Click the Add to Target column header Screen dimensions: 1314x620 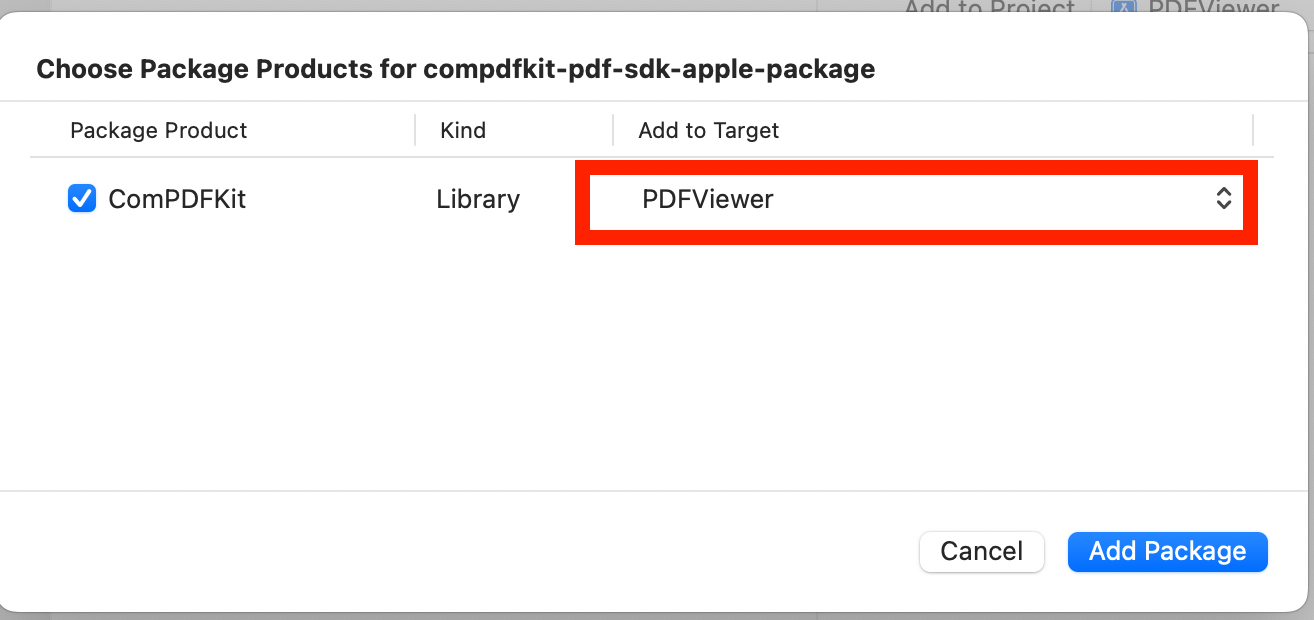pyautogui.click(x=708, y=130)
